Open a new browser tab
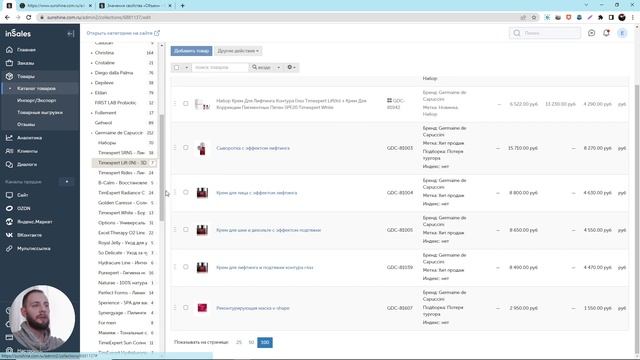 coord(182,6)
